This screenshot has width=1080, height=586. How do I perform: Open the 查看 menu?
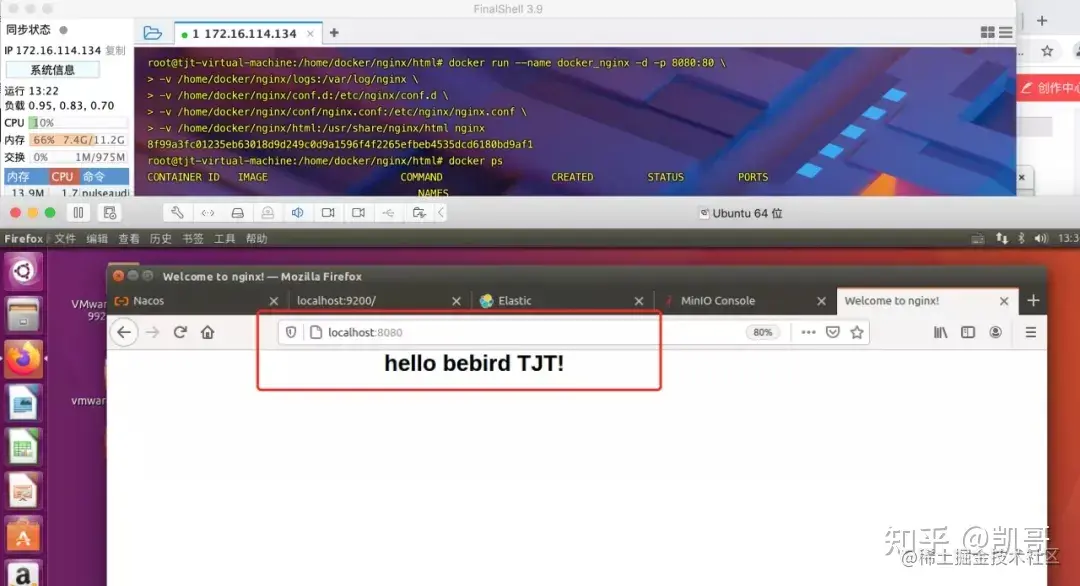[129, 238]
